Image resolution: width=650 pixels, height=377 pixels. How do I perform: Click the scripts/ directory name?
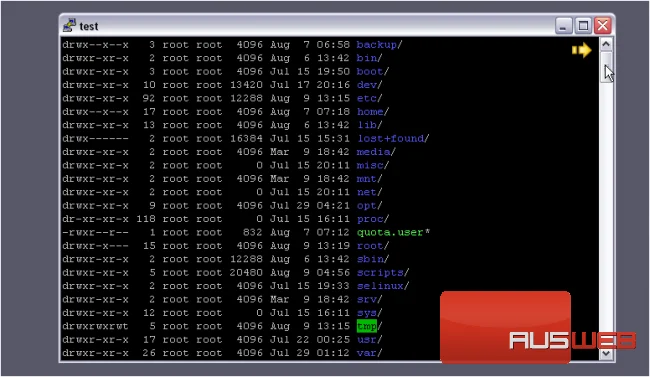point(383,272)
